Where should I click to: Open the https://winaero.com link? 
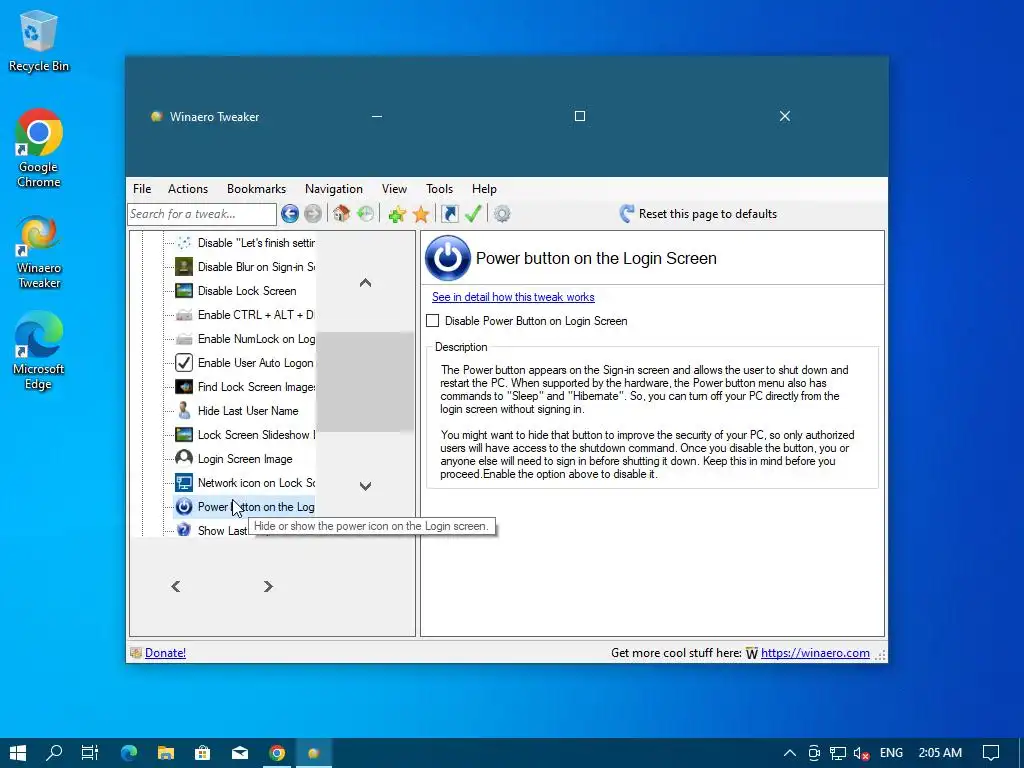815,652
